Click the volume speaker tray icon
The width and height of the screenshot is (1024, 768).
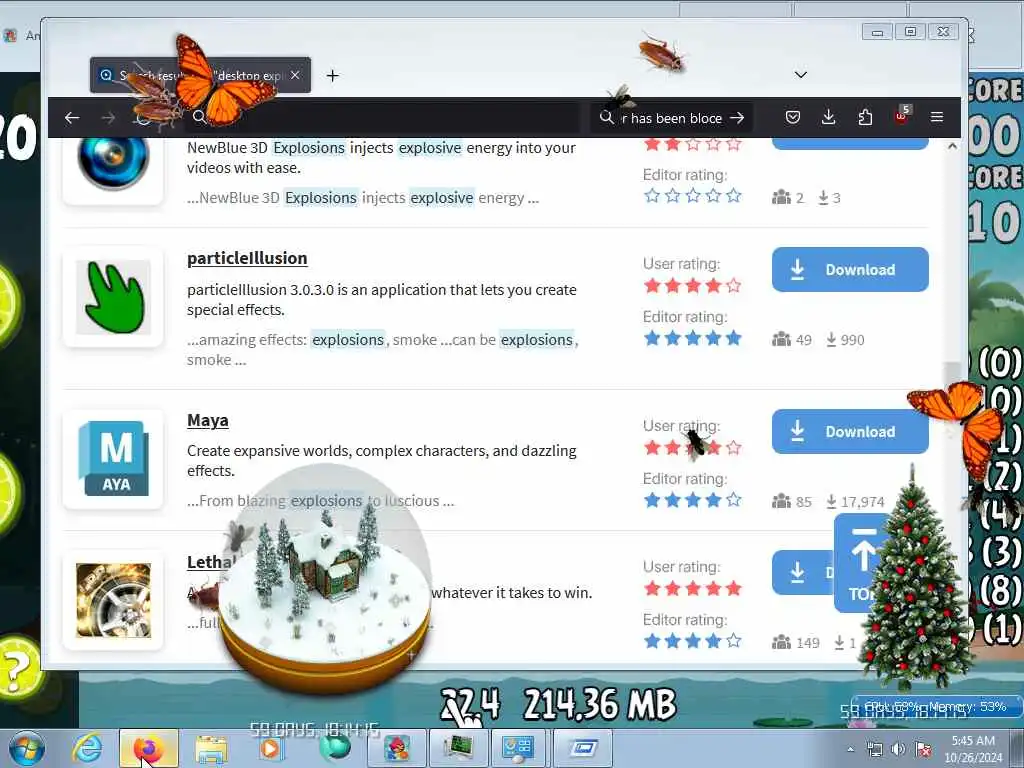coord(899,749)
